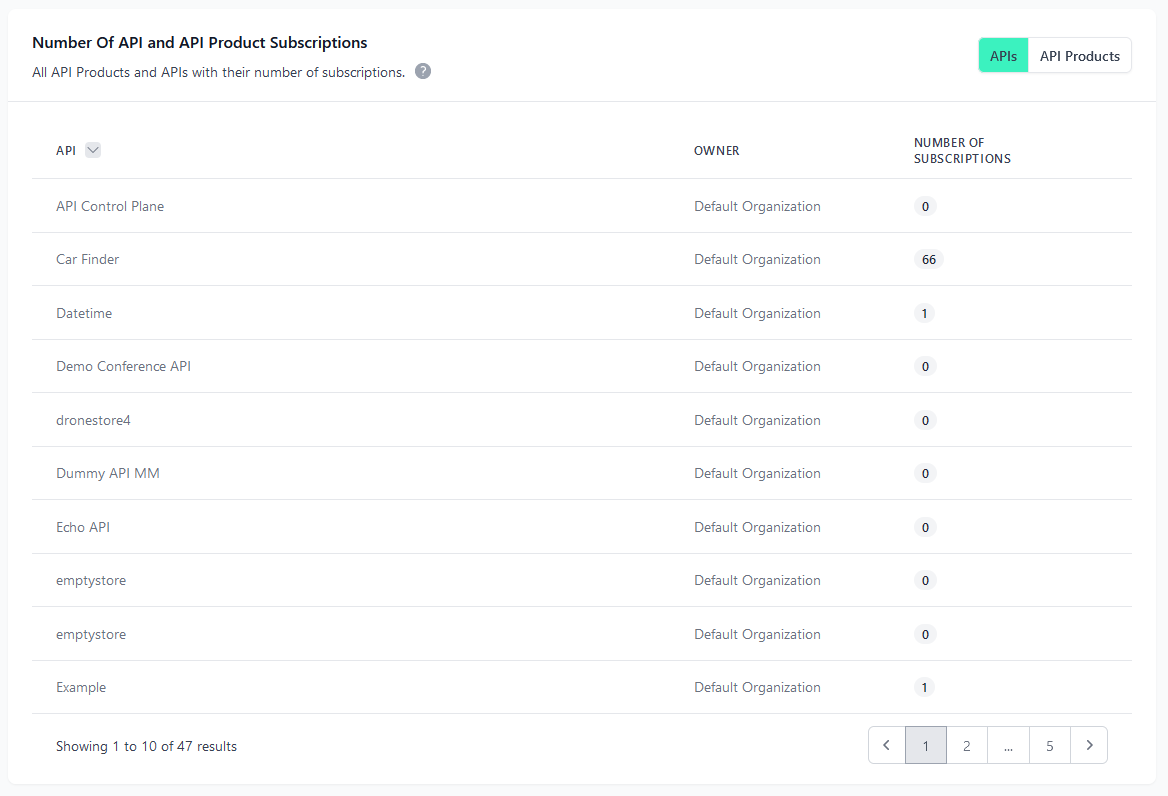1168x796 pixels.
Task: Open the Dummy API MM entry
Action: pyautogui.click(x=108, y=473)
